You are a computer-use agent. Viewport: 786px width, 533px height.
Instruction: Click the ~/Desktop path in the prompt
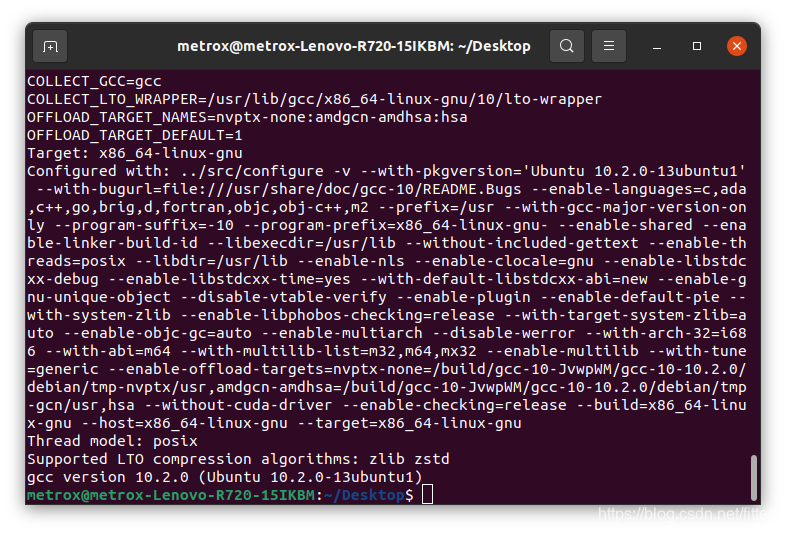(x=364, y=495)
